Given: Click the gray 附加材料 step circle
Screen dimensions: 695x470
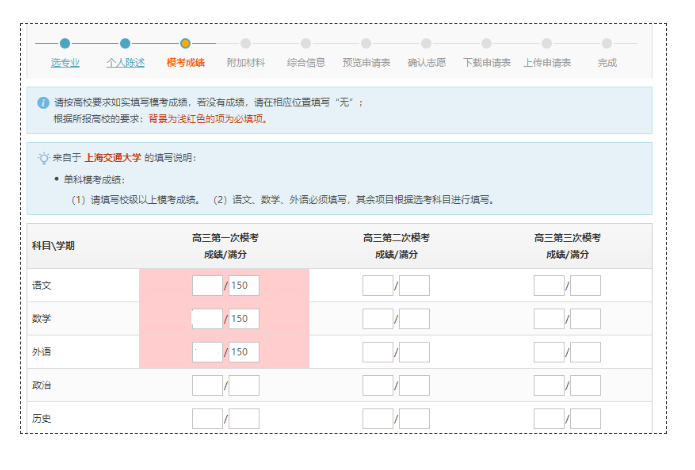Looking at the screenshot, I should [245, 43].
